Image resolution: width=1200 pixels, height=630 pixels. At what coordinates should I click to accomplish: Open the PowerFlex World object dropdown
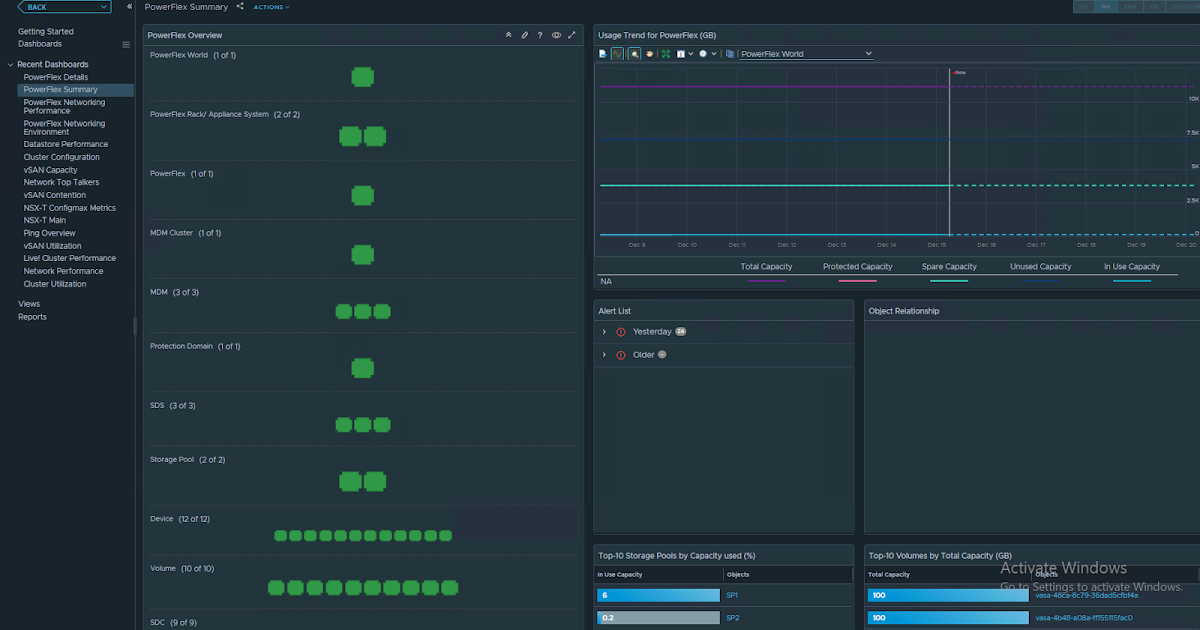click(x=806, y=54)
